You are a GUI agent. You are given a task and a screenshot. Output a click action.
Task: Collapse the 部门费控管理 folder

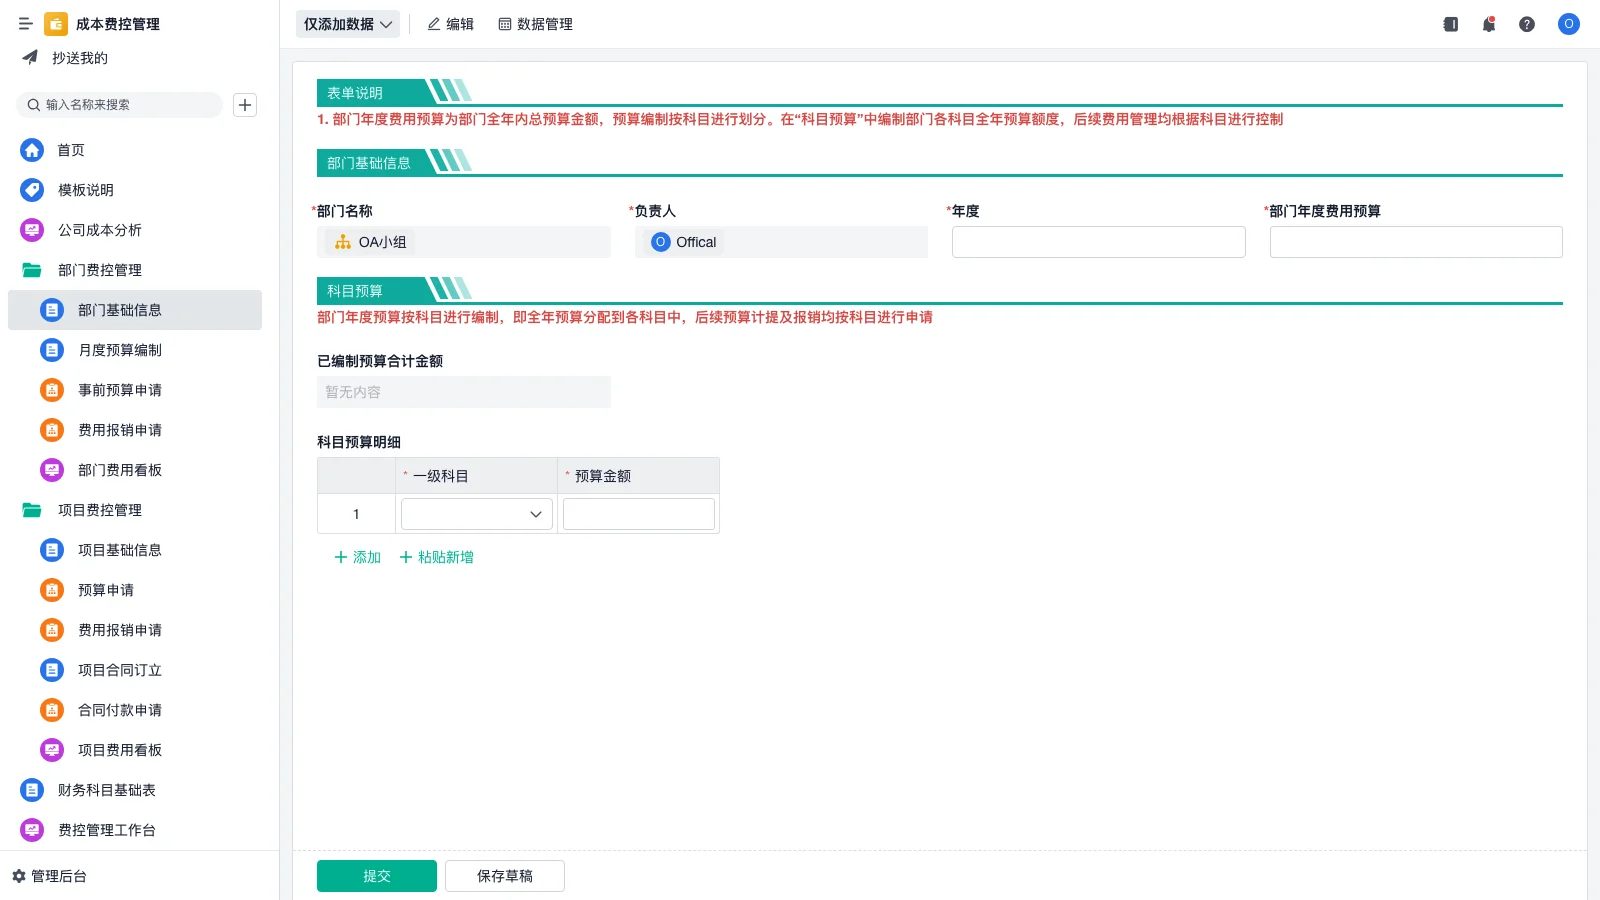click(x=32, y=270)
